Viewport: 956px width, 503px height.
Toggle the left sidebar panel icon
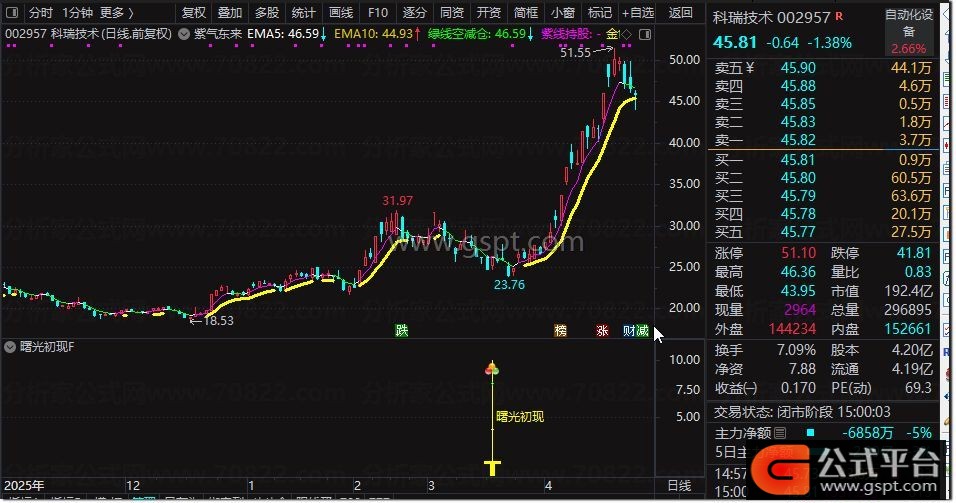point(11,12)
